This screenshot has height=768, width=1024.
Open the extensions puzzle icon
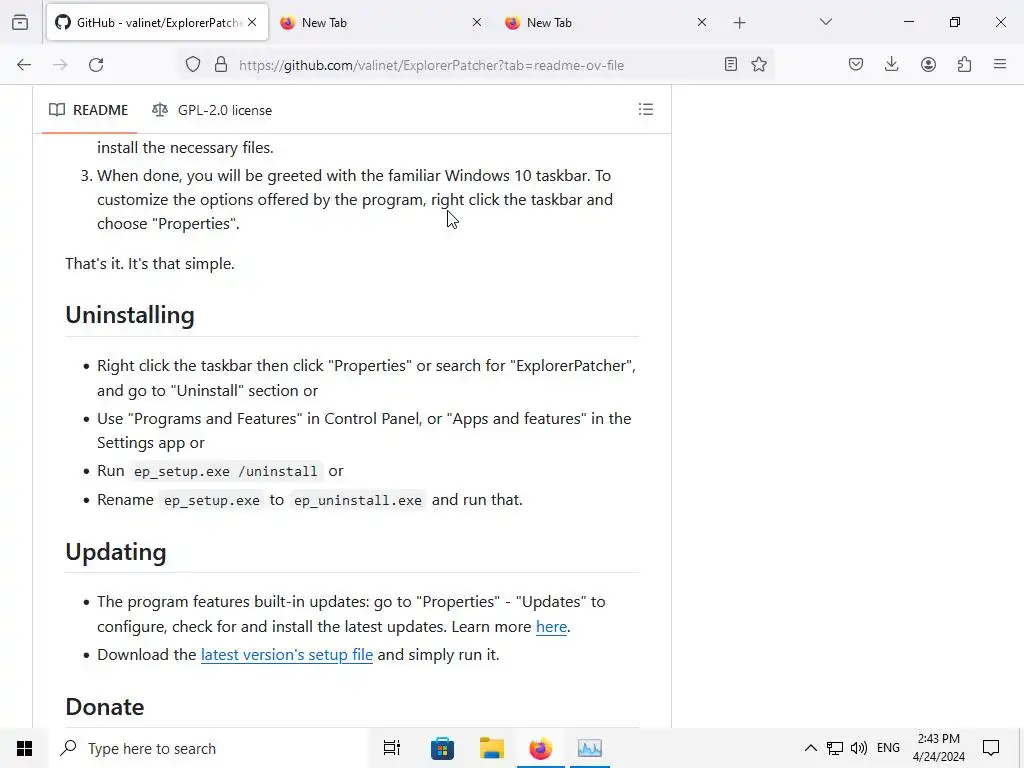click(x=965, y=64)
